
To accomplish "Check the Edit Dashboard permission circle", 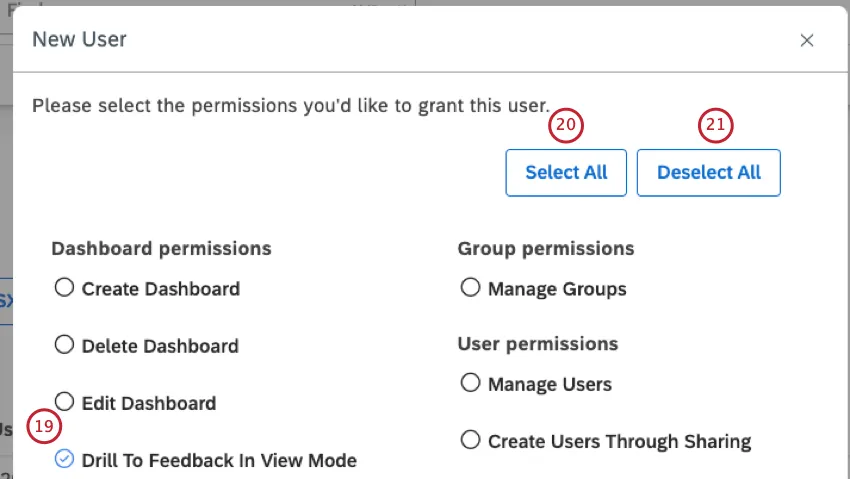I will pos(65,402).
